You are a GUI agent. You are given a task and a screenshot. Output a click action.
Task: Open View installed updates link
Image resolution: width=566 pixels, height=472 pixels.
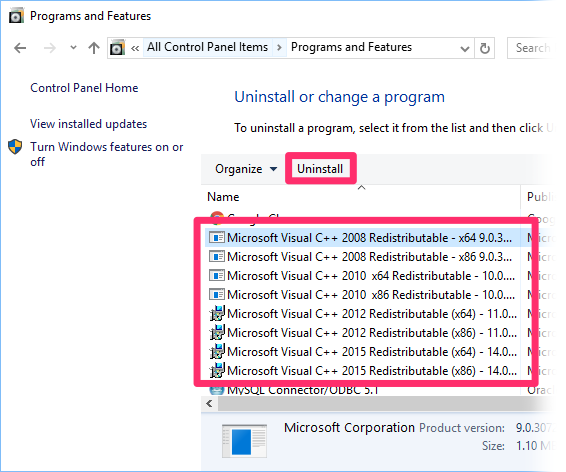coord(88,124)
